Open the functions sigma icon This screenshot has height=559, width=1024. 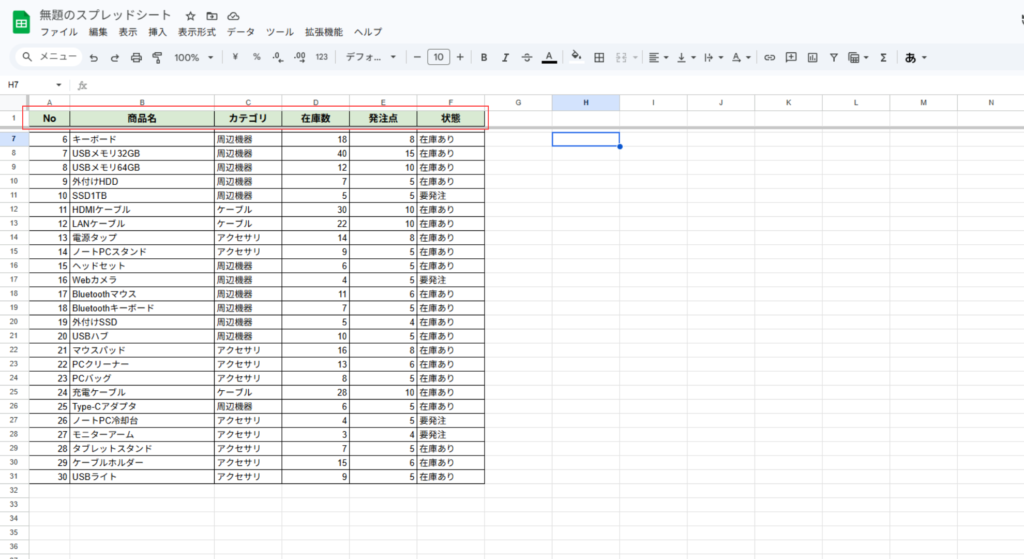pos(883,58)
